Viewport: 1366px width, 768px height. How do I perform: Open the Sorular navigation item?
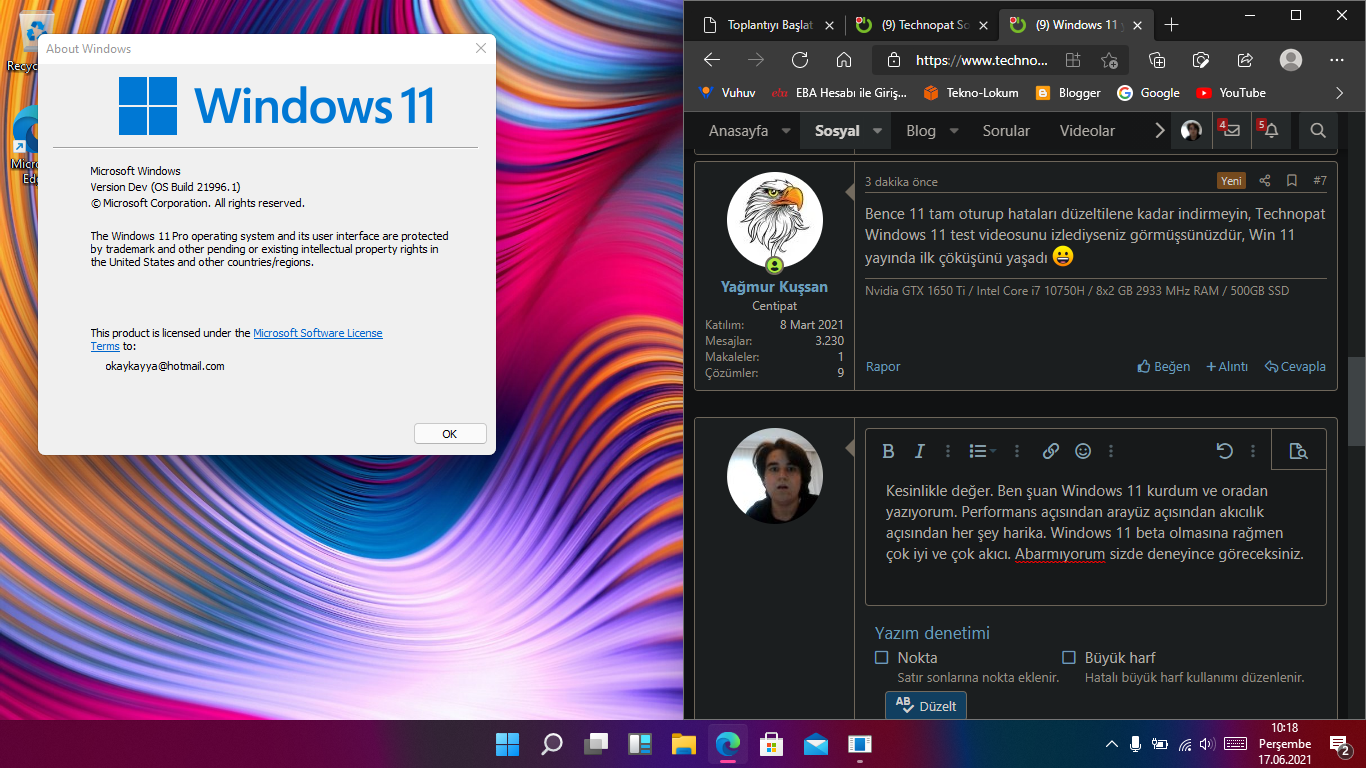pyautogui.click(x=1006, y=131)
